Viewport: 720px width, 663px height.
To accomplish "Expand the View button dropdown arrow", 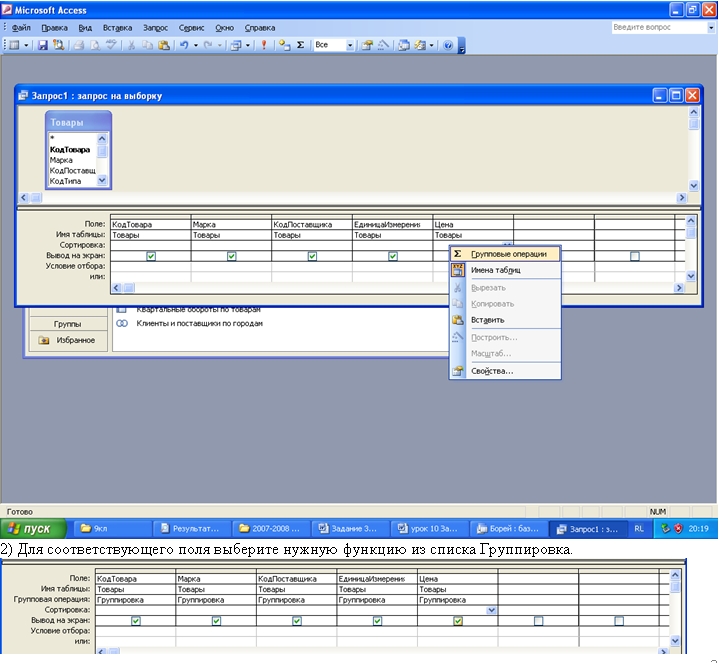I will coord(27,46).
